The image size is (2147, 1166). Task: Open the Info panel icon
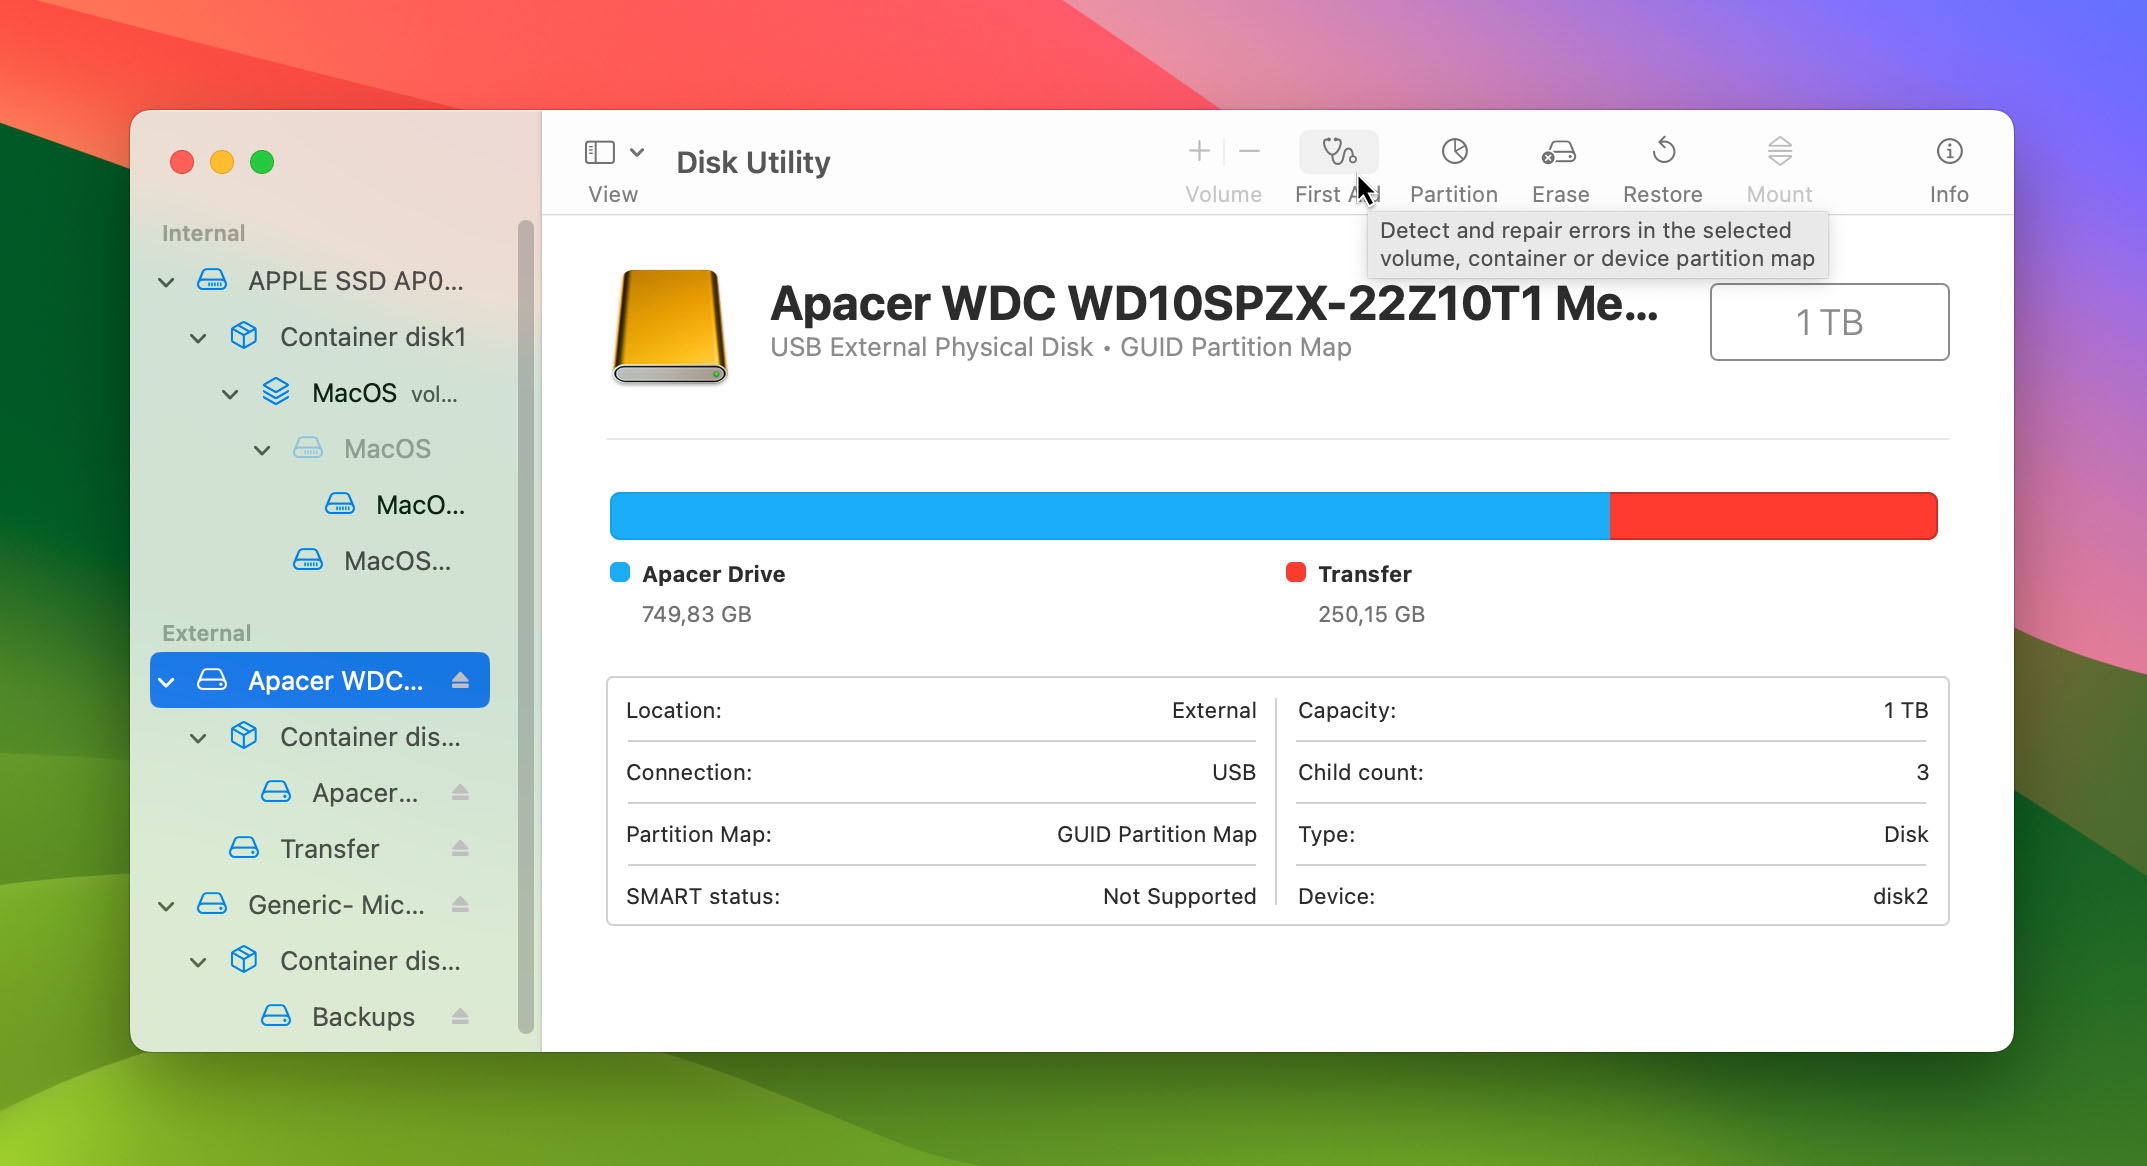(1949, 151)
